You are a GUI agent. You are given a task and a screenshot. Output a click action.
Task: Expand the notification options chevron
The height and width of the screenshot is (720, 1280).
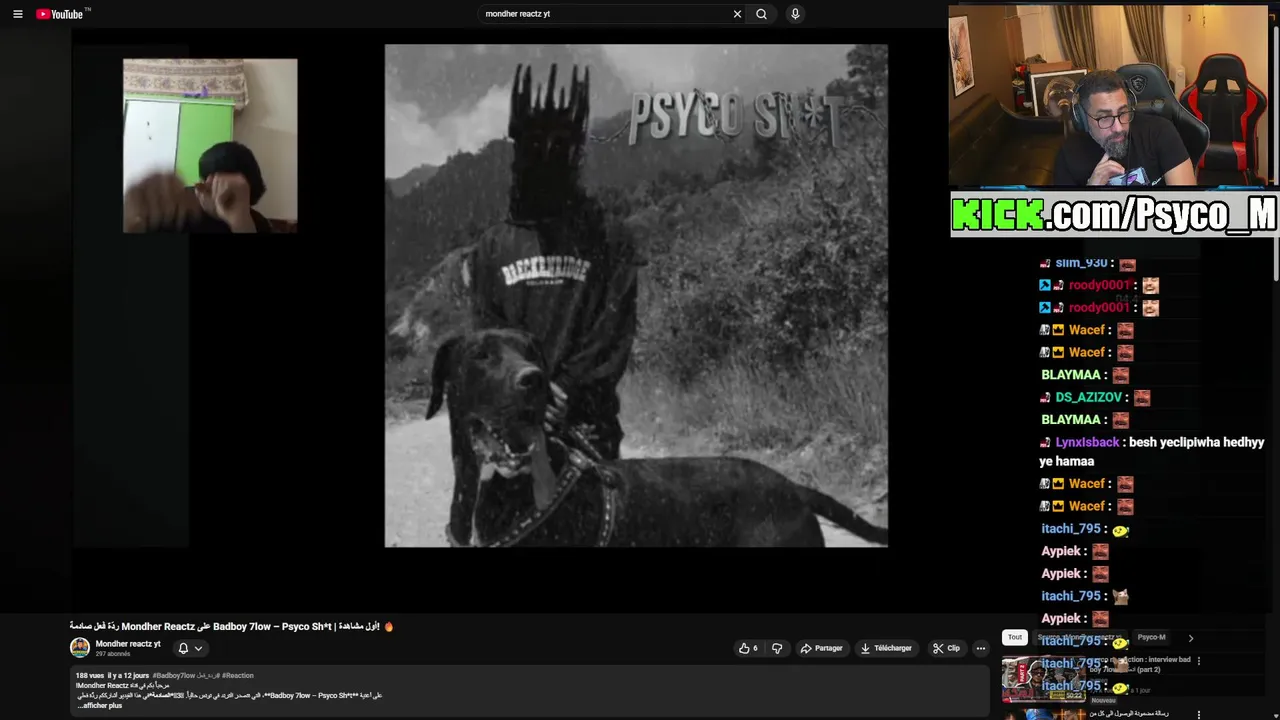(198, 648)
